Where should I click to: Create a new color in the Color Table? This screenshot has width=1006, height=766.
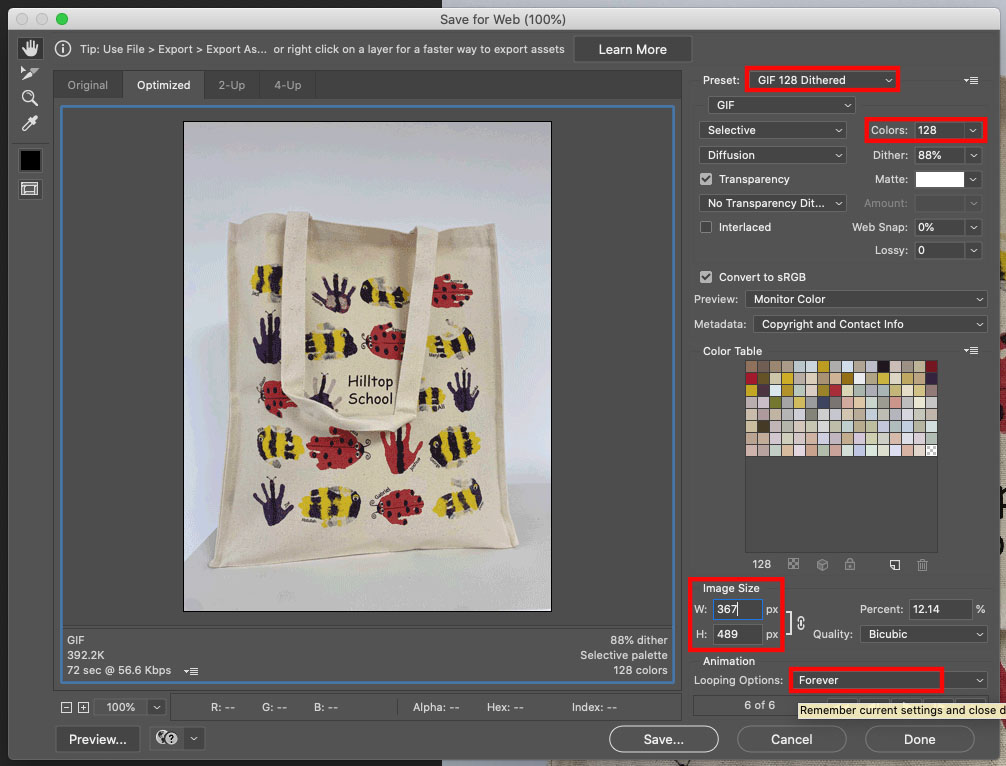click(895, 565)
